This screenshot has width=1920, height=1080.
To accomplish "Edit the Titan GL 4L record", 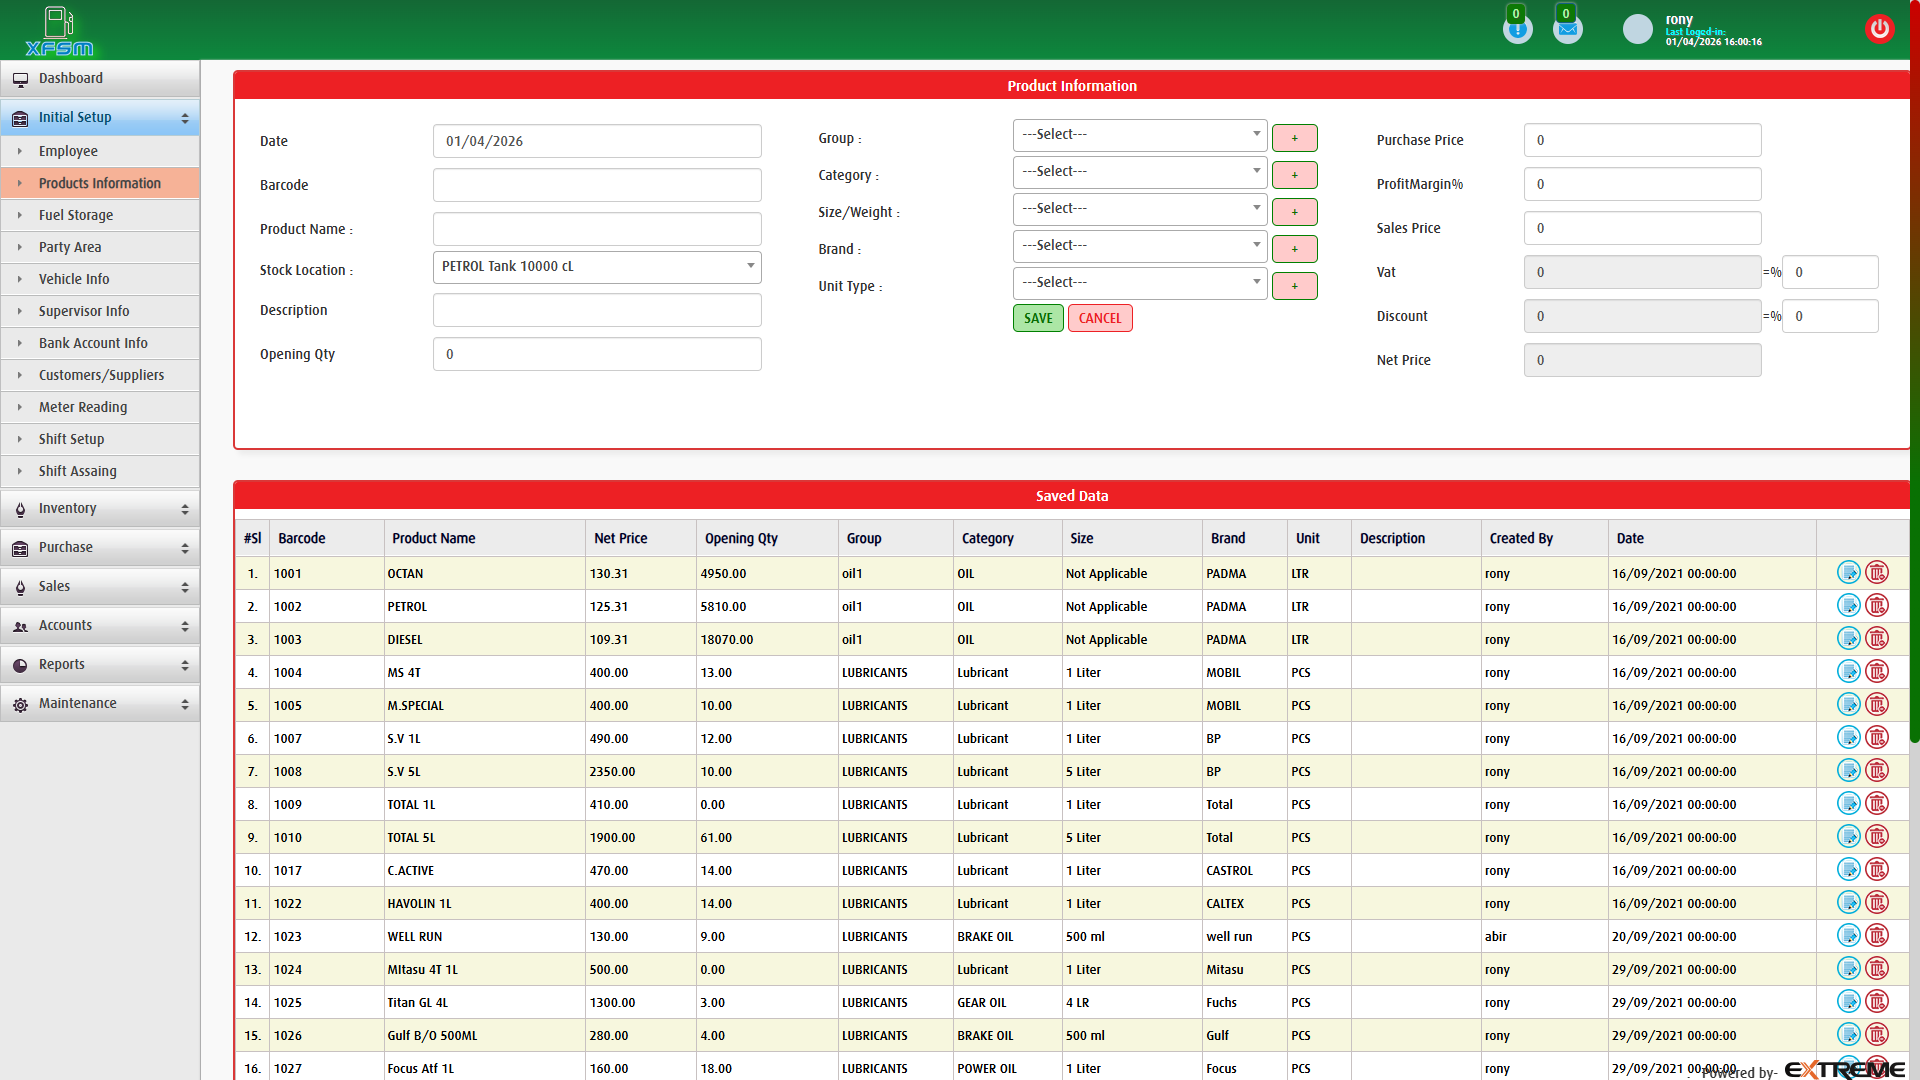I will point(1848,1001).
